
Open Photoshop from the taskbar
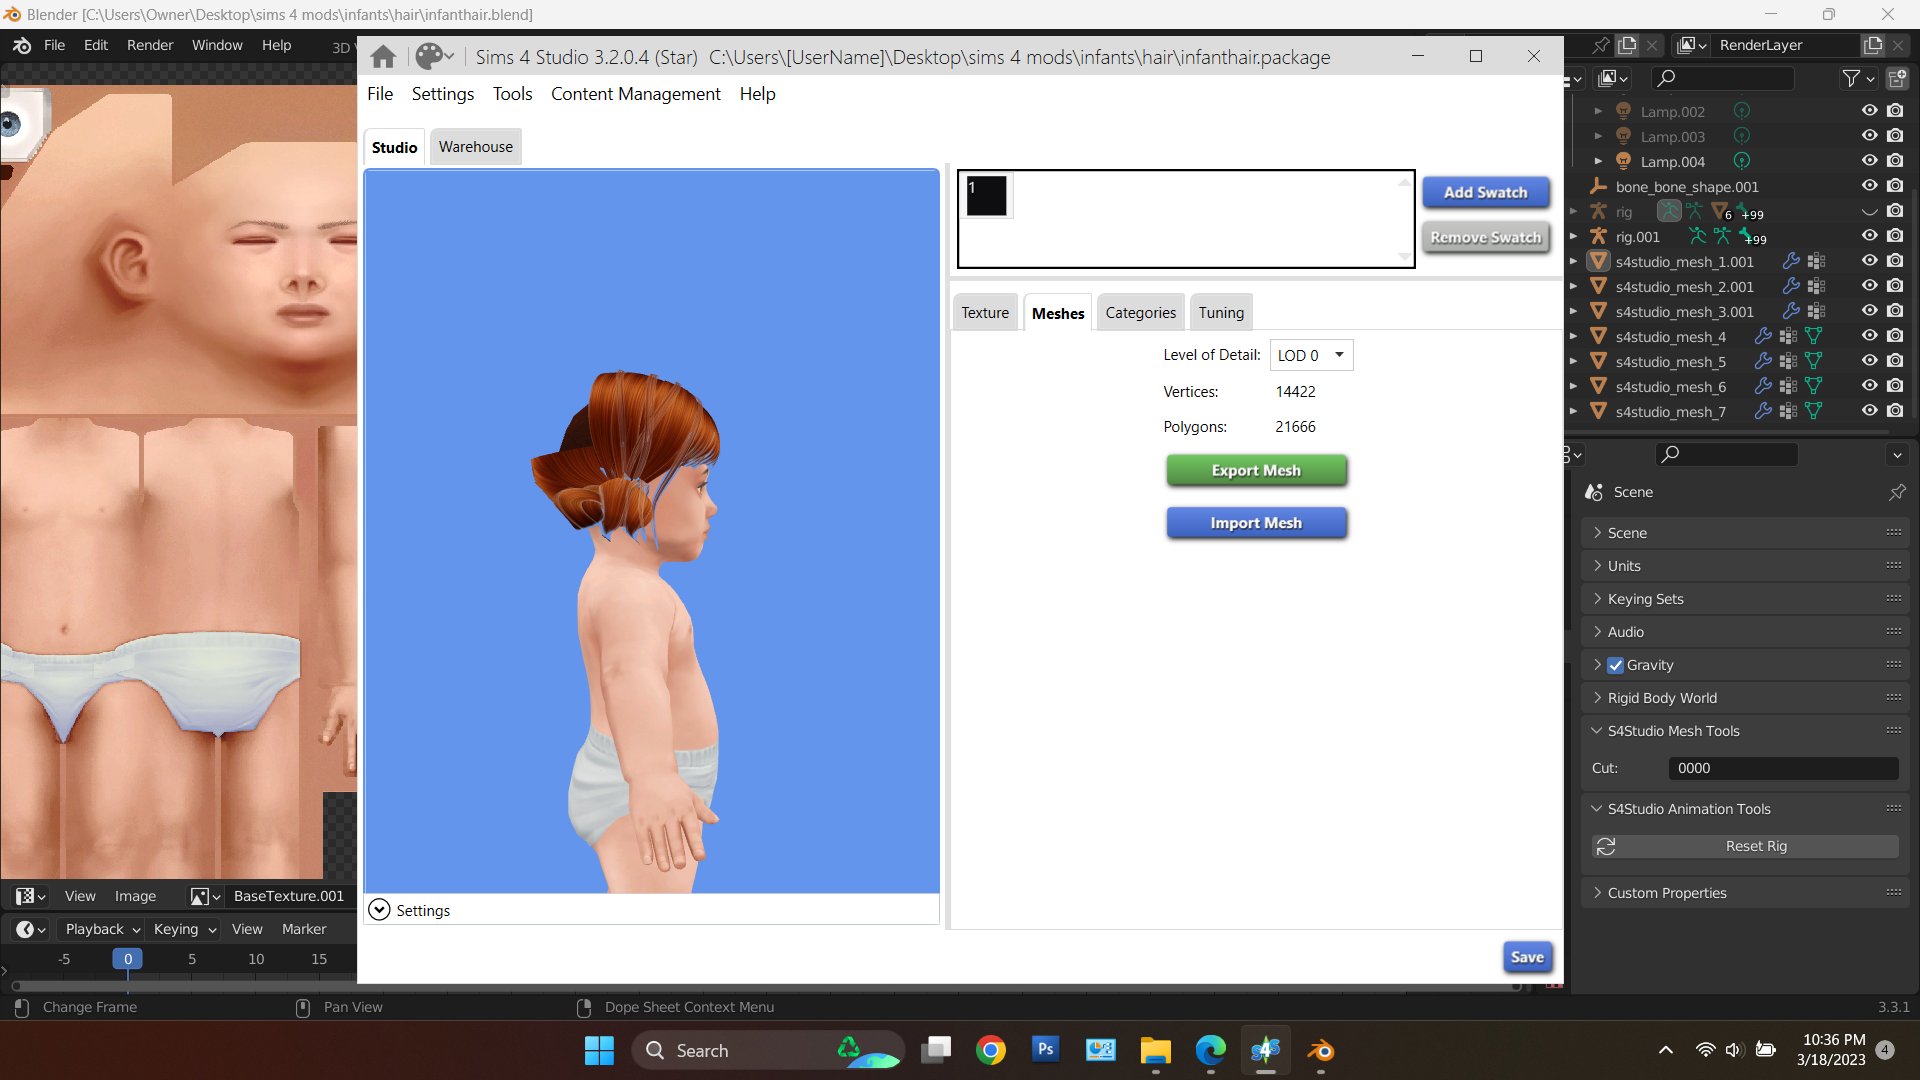1045,1050
